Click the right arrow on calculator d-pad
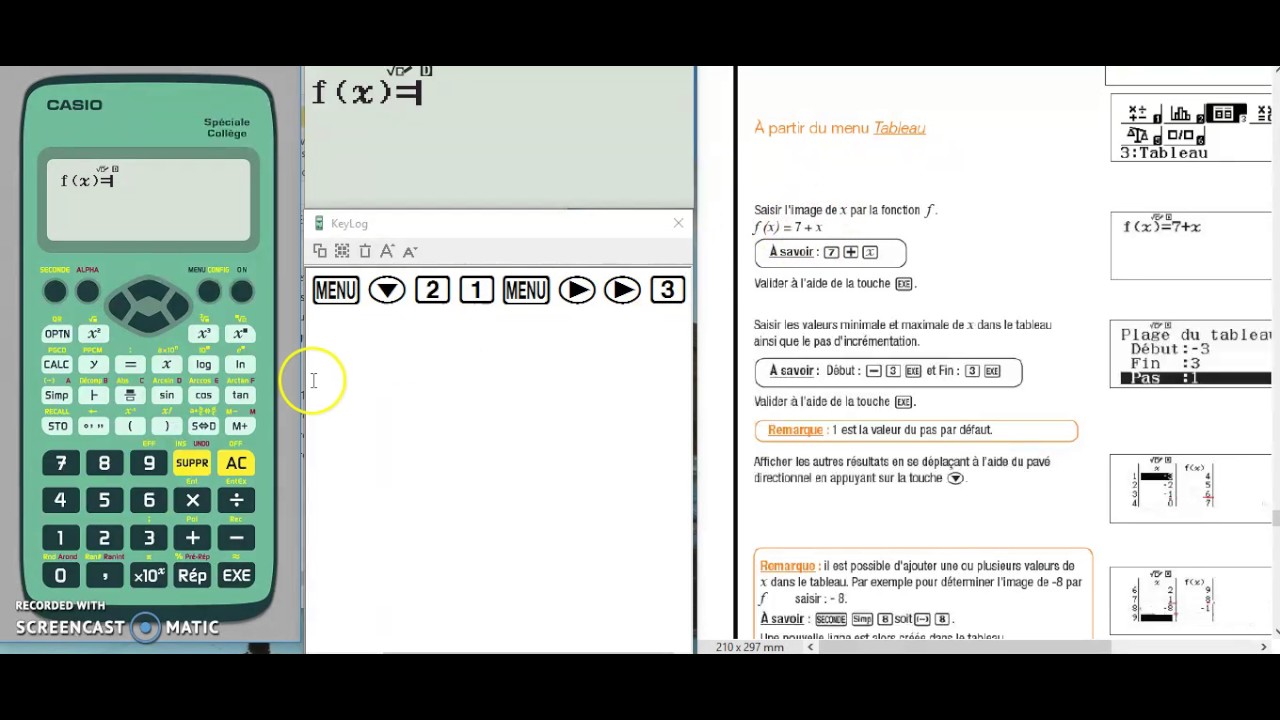Screen dimensions: 1280x720 point(176,305)
